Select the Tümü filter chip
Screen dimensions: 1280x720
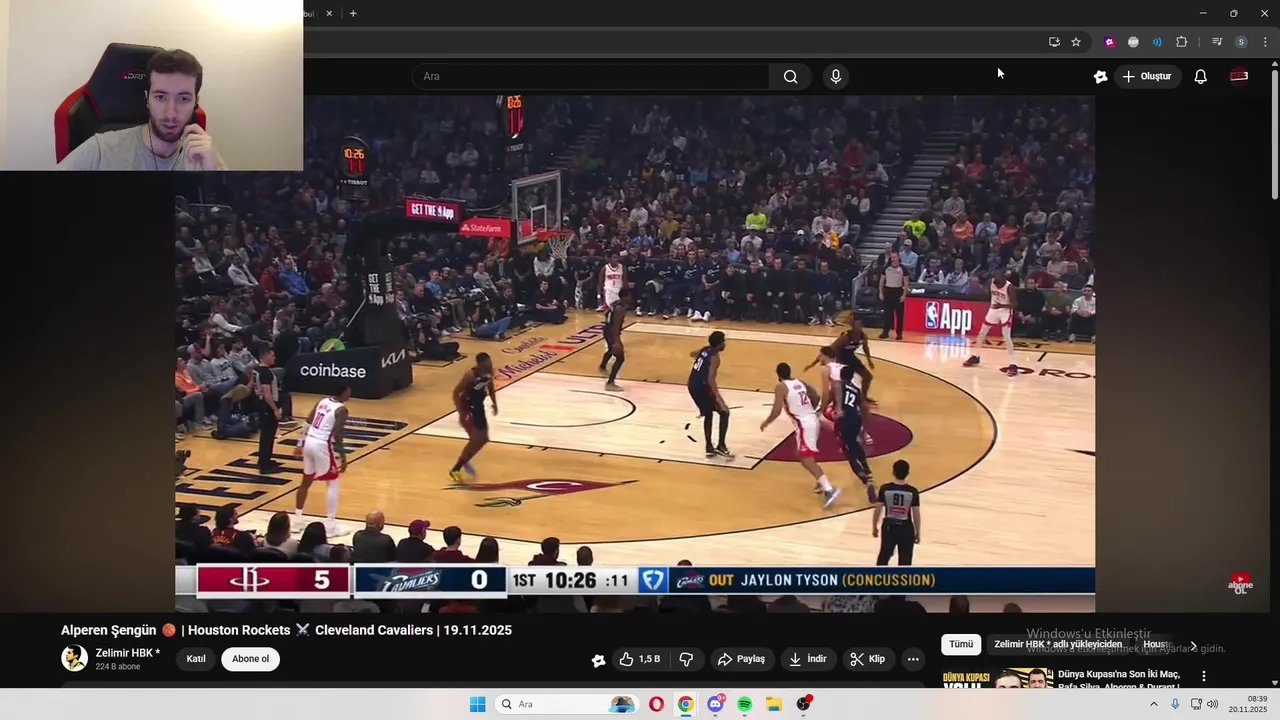961,645
